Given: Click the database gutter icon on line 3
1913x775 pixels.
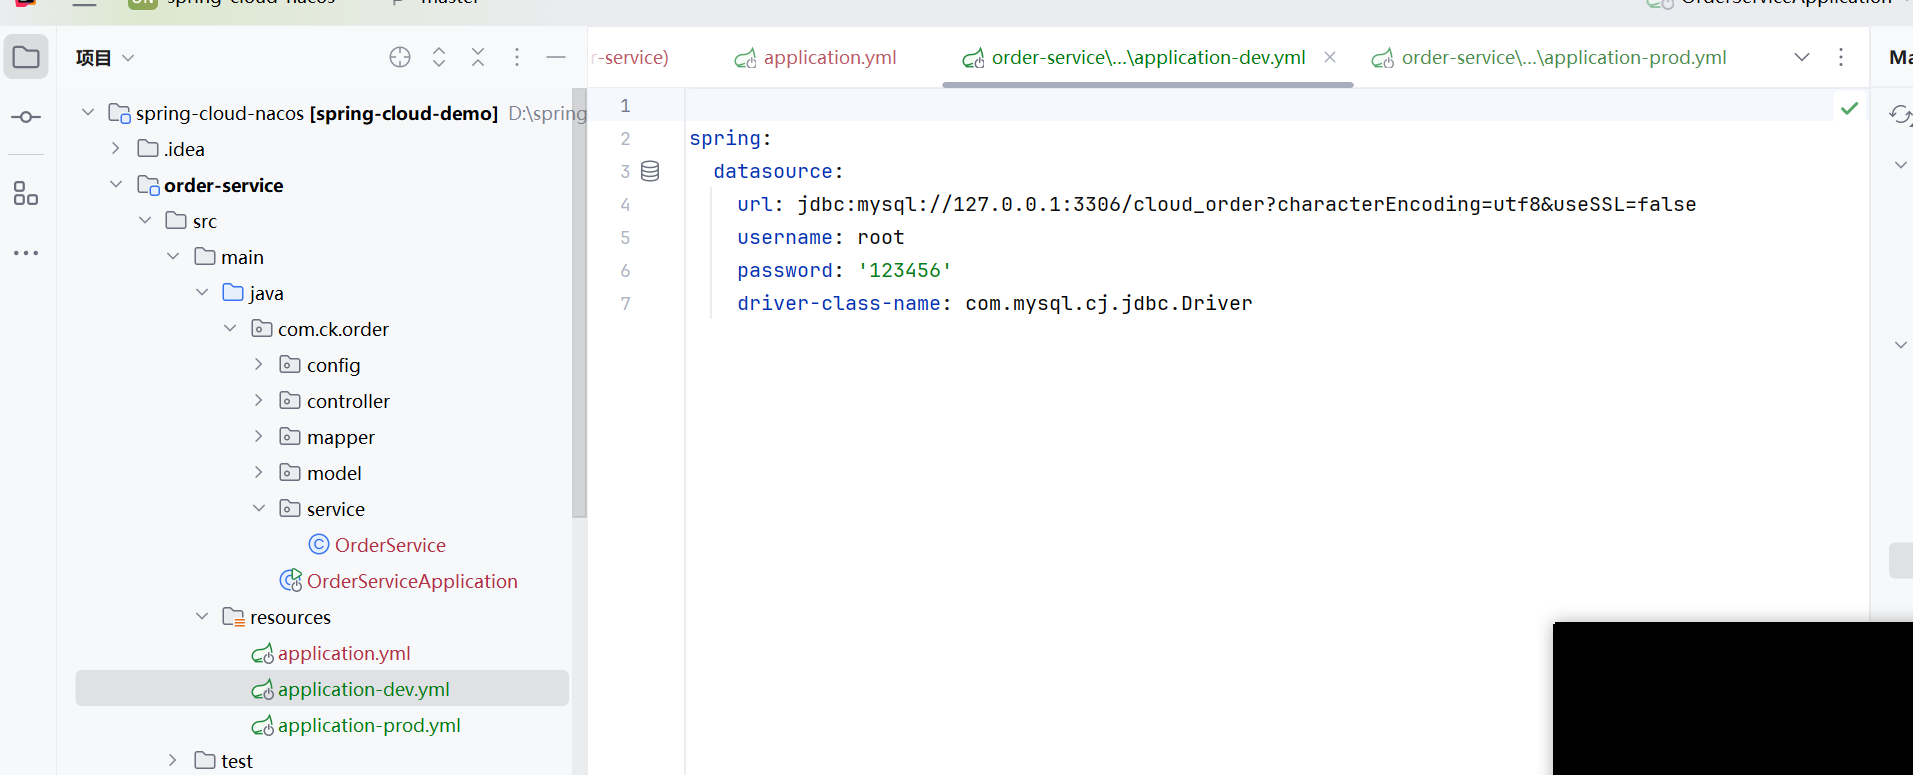Looking at the screenshot, I should pyautogui.click(x=650, y=171).
